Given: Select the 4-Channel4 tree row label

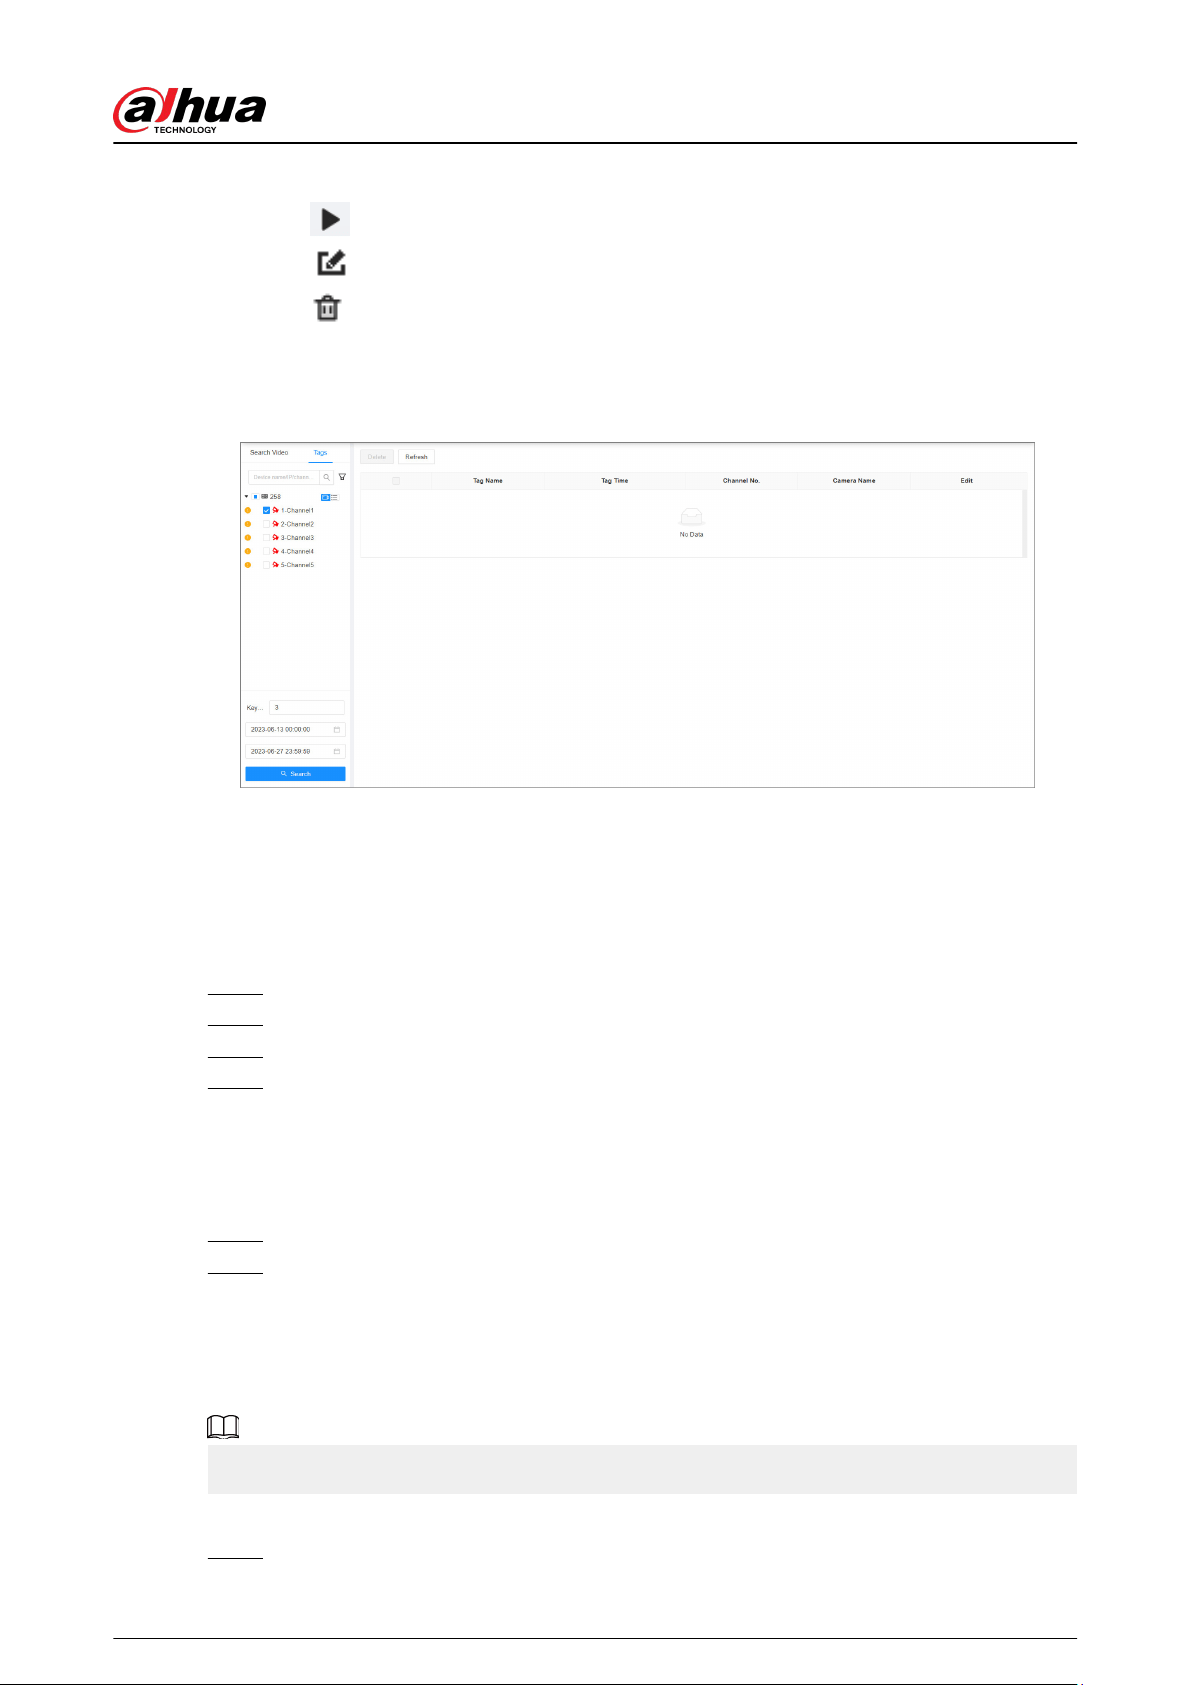Looking at the screenshot, I should click(x=297, y=551).
